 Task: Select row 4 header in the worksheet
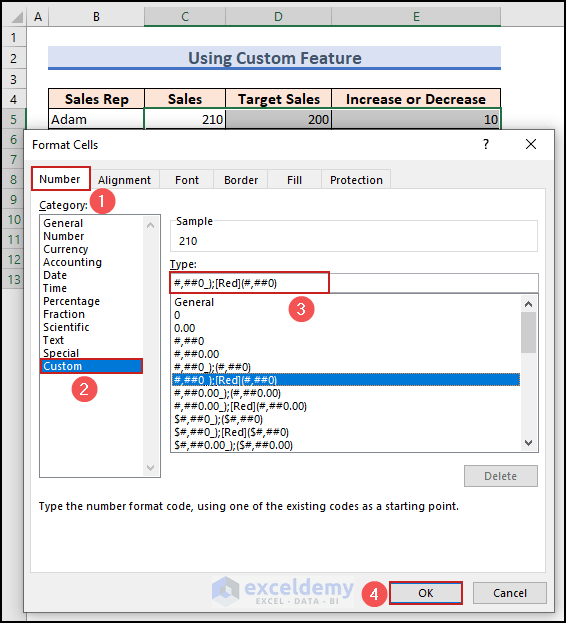(14, 99)
